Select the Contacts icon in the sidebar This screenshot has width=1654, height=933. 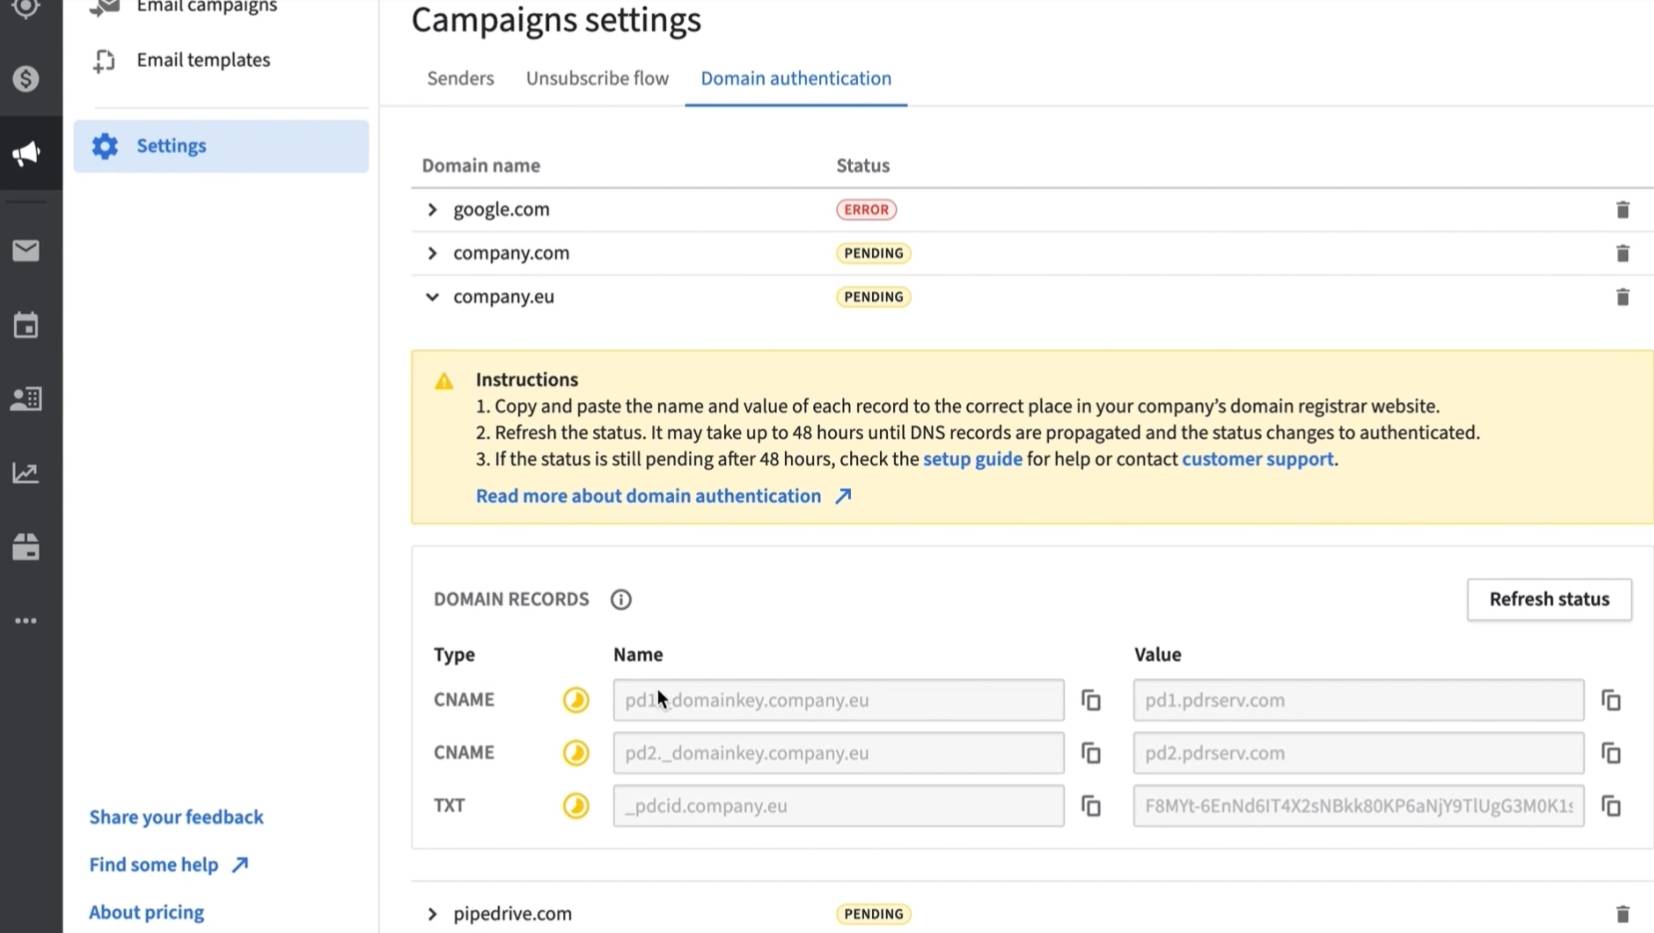25,399
